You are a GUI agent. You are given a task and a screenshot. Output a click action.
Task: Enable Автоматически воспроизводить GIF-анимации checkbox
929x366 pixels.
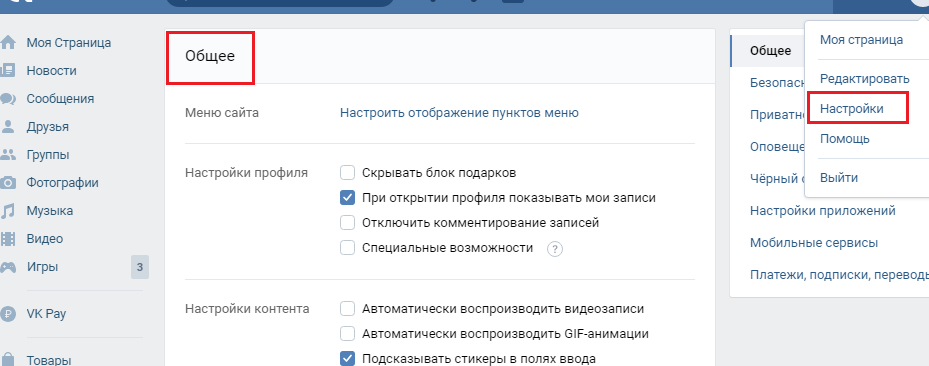347,333
